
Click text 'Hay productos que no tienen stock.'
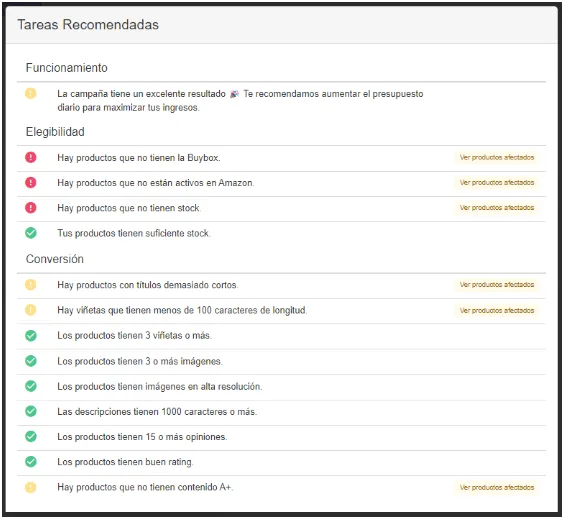pos(129,208)
